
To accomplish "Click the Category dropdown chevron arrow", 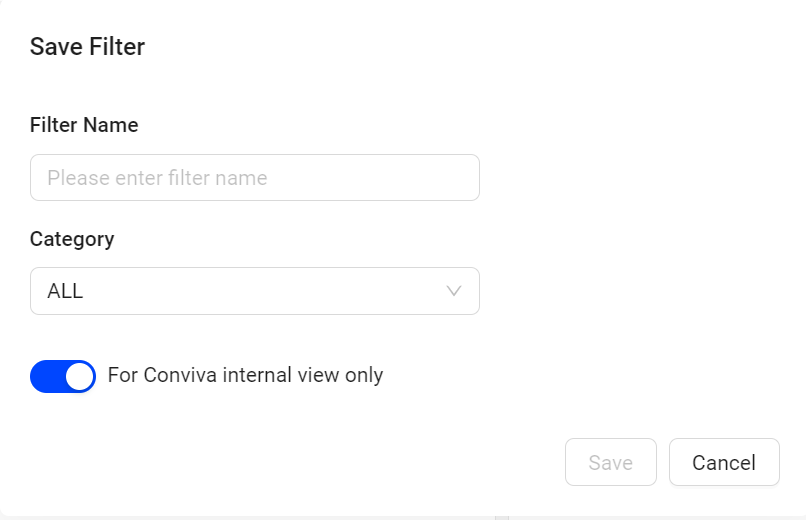I will (453, 291).
